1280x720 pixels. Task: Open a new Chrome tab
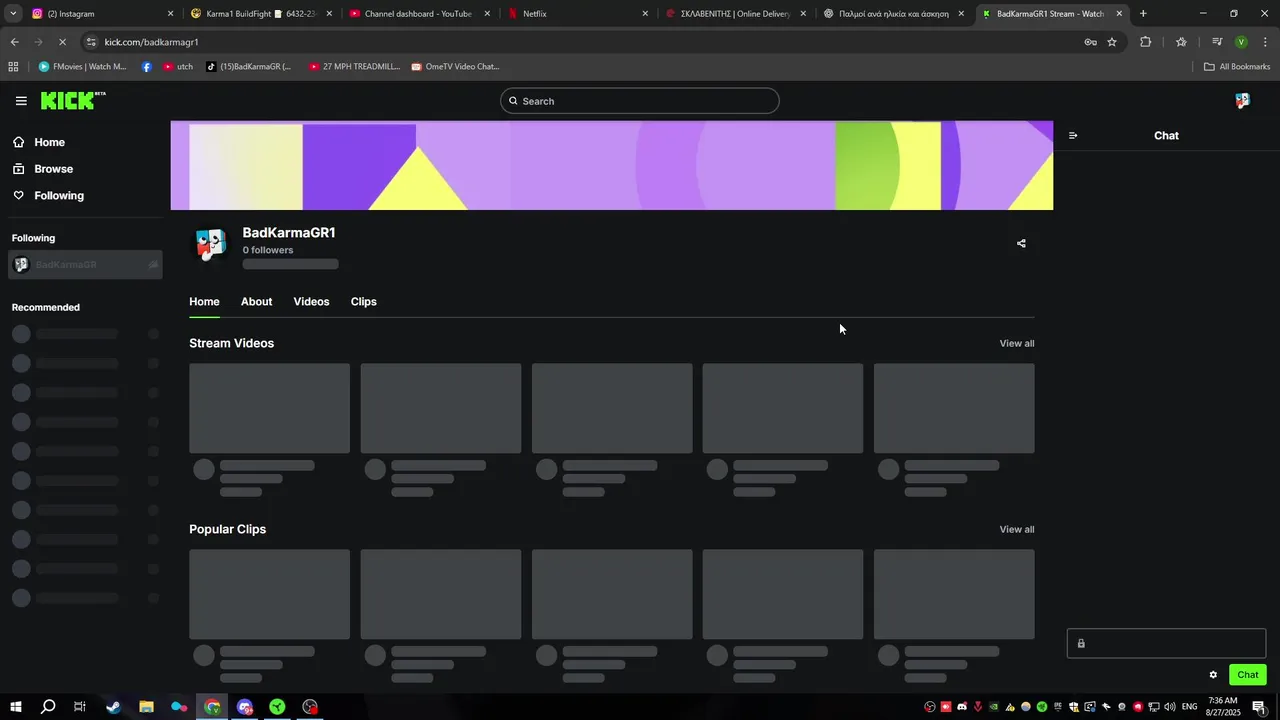[1143, 14]
